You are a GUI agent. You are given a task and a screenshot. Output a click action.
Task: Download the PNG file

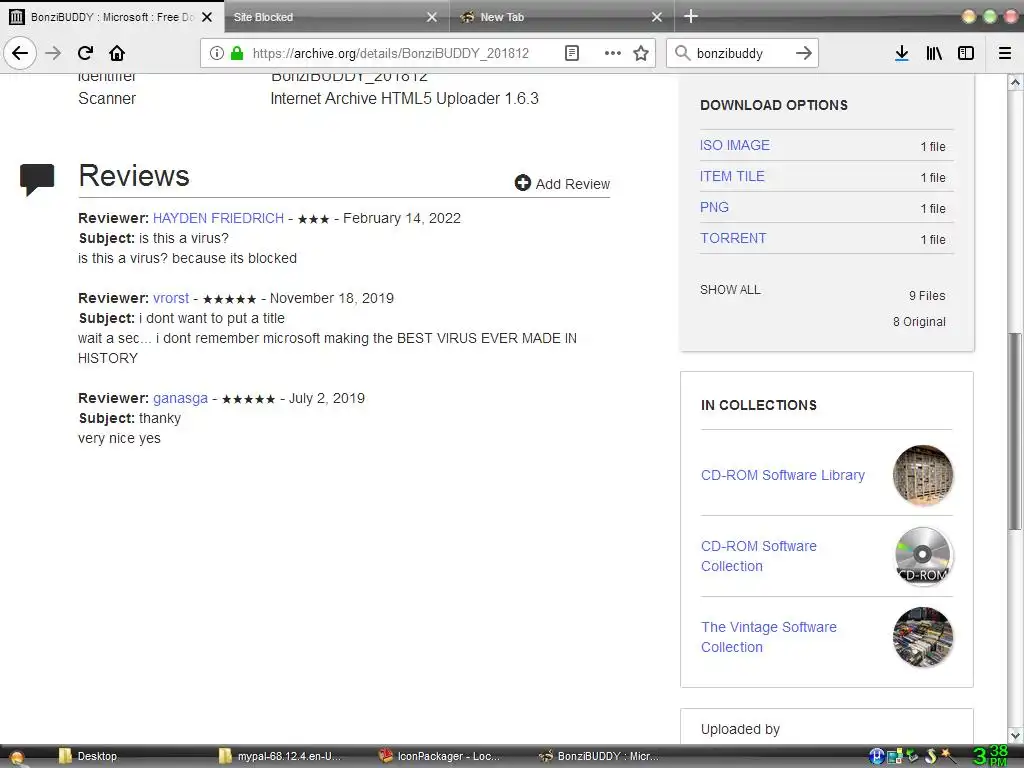click(x=714, y=207)
